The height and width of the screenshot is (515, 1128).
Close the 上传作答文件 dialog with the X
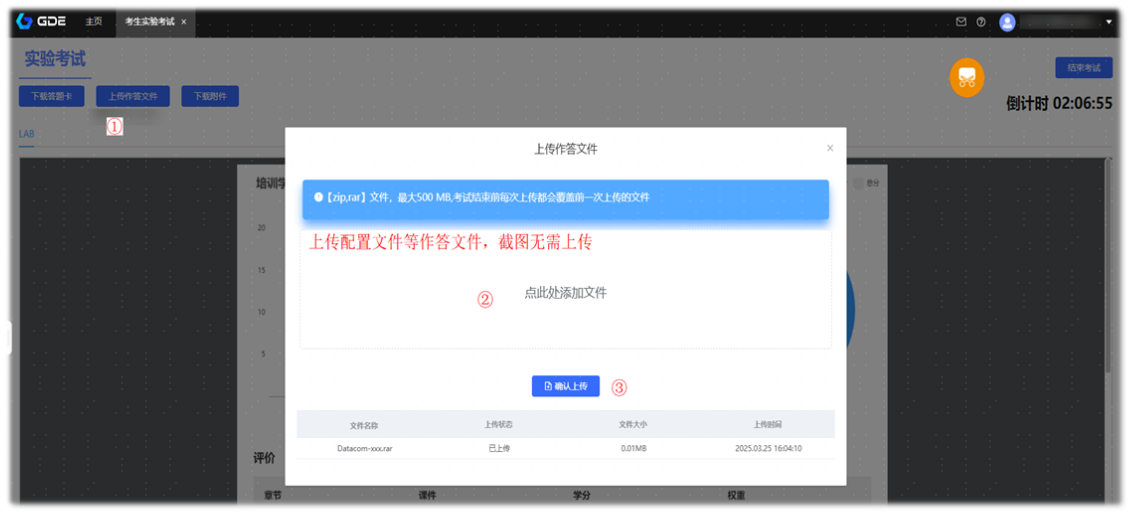pyautogui.click(x=829, y=148)
